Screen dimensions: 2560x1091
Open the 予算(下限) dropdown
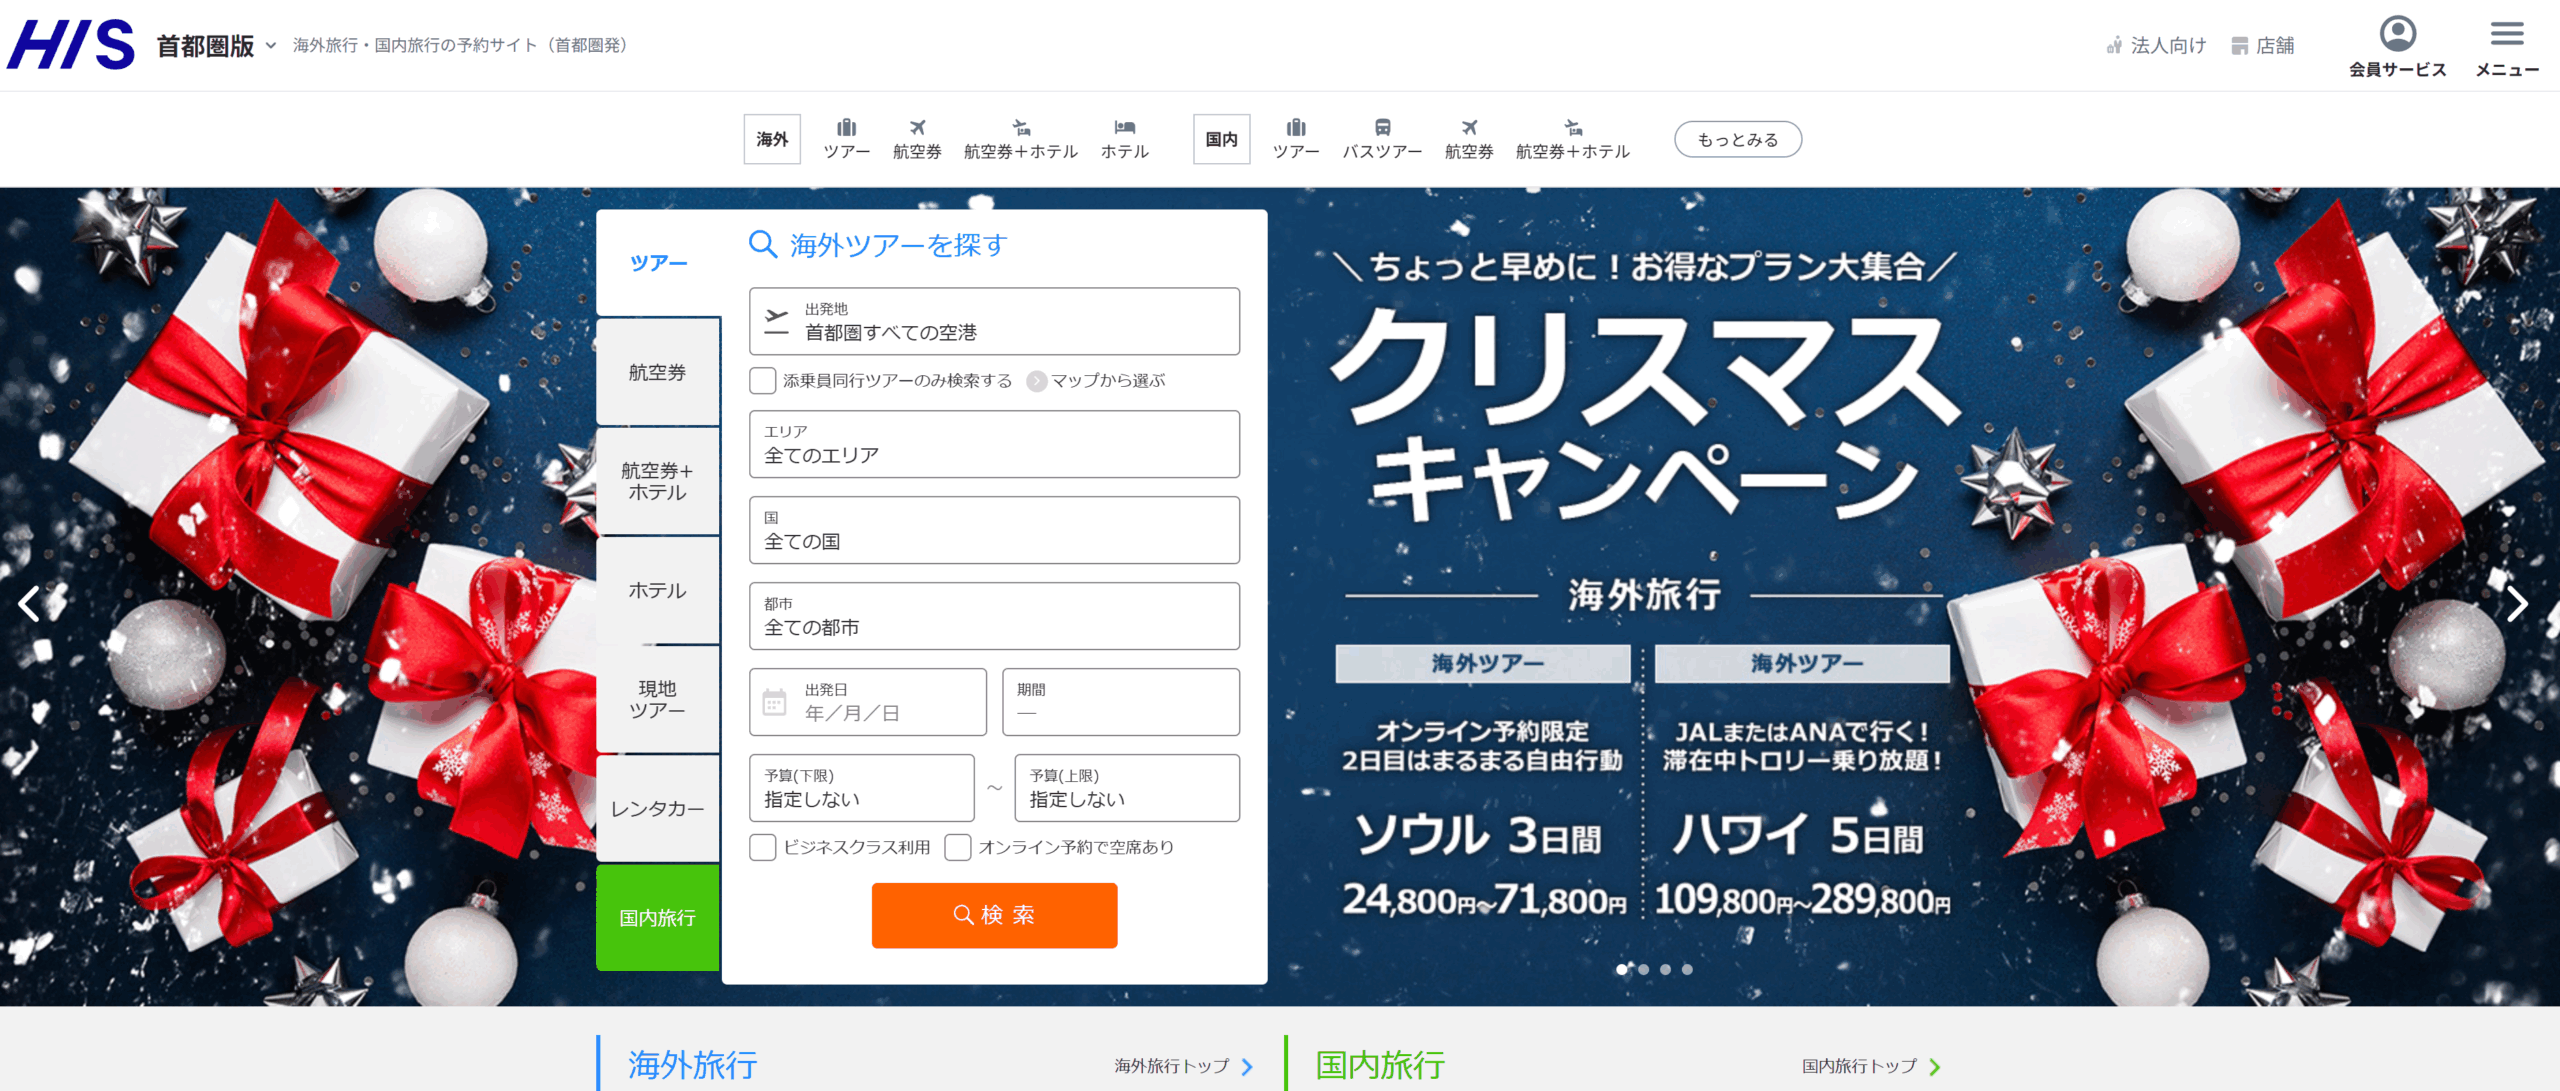(861, 788)
